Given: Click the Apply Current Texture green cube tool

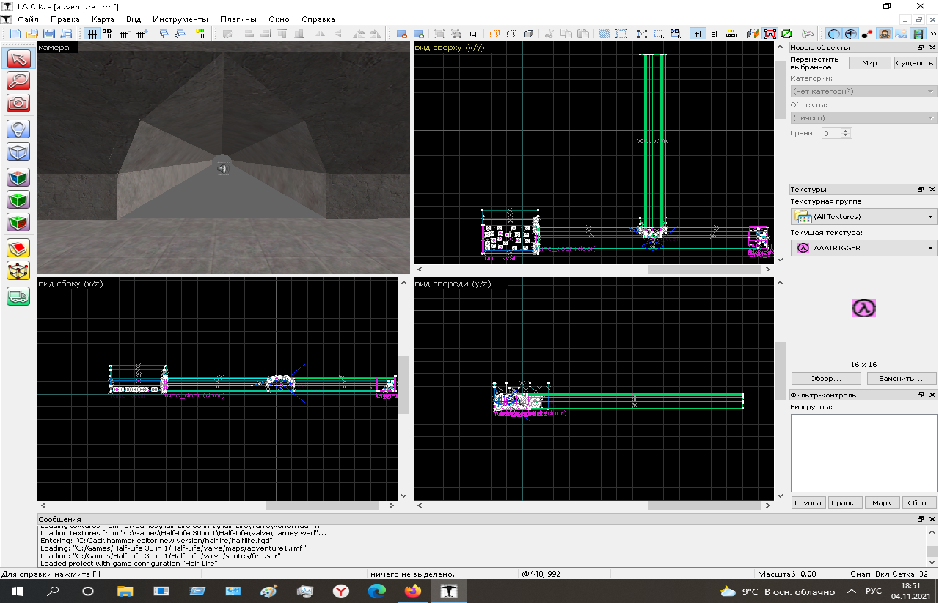Looking at the screenshot, I should pyautogui.click(x=19, y=200).
